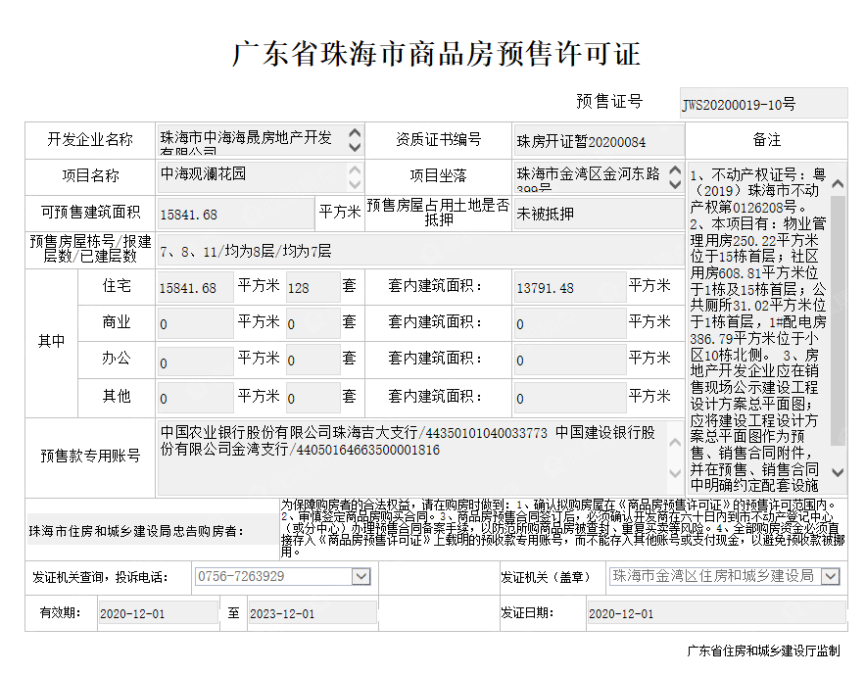Viewport: 865px width, 675px height.
Task: Click the 珠海市金湾区住房和城乡建设局 combo box
Action: point(724,577)
